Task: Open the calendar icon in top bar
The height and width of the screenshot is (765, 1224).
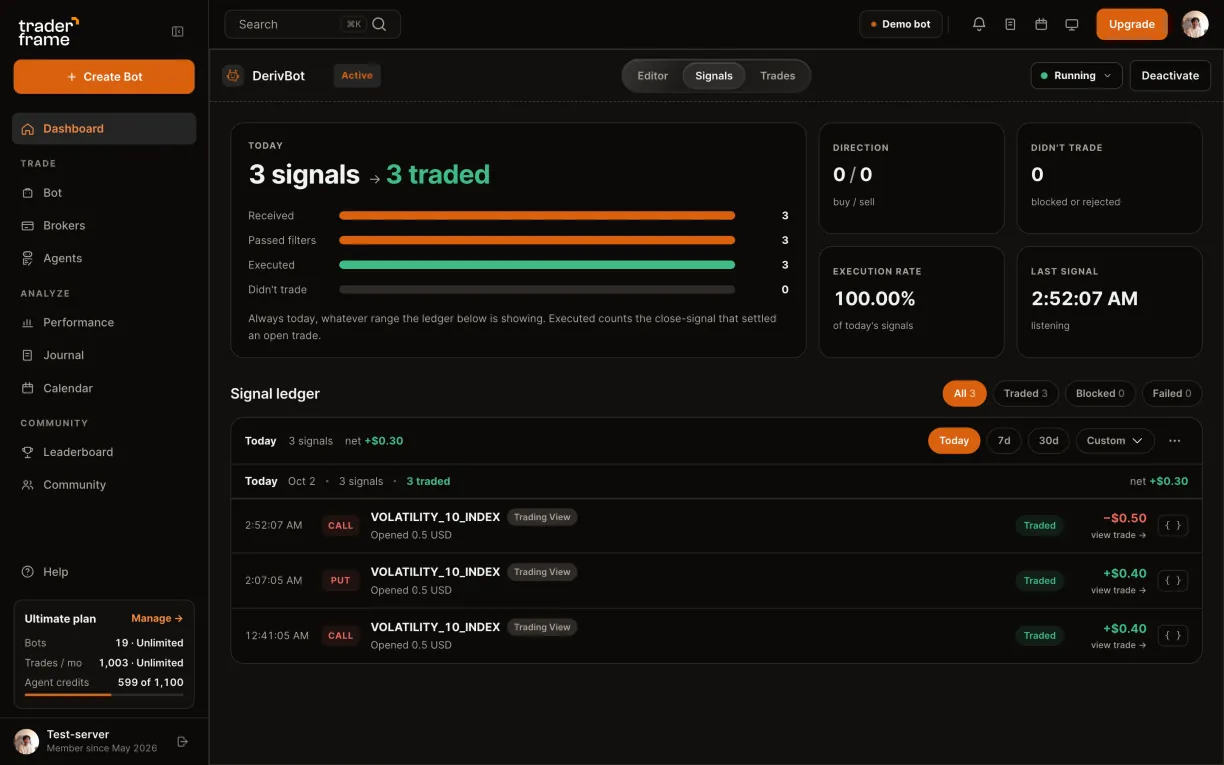Action: coord(1041,24)
